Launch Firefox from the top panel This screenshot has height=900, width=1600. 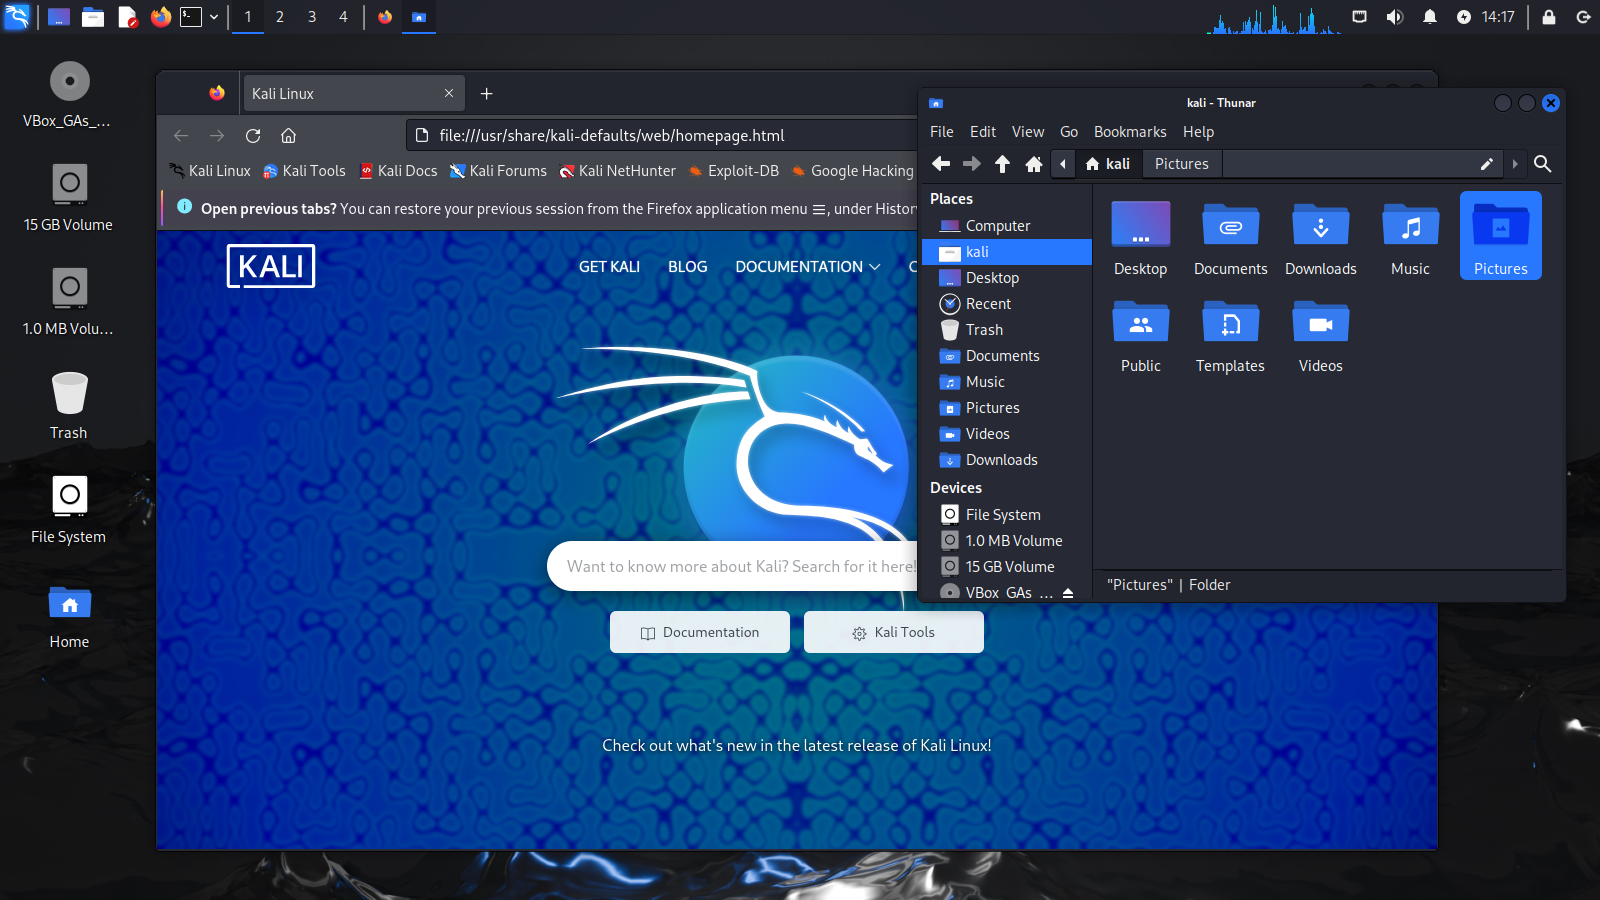(160, 17)
